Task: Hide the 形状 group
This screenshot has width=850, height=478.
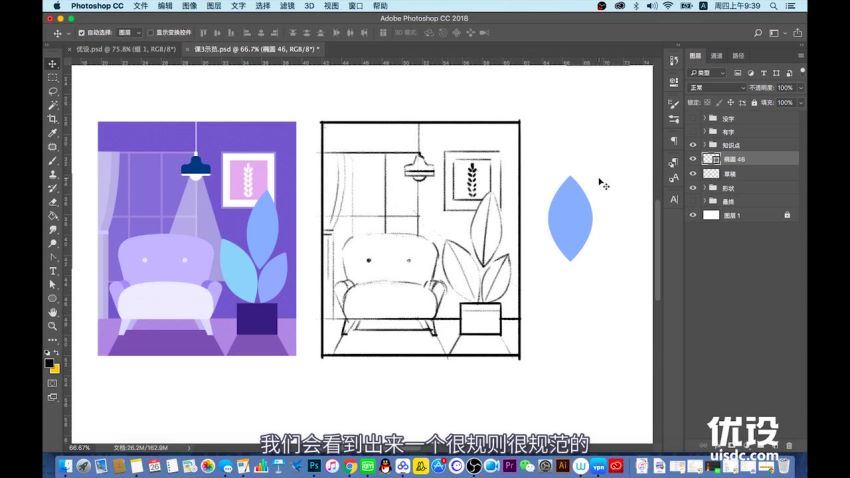Action: pos(693,188)
